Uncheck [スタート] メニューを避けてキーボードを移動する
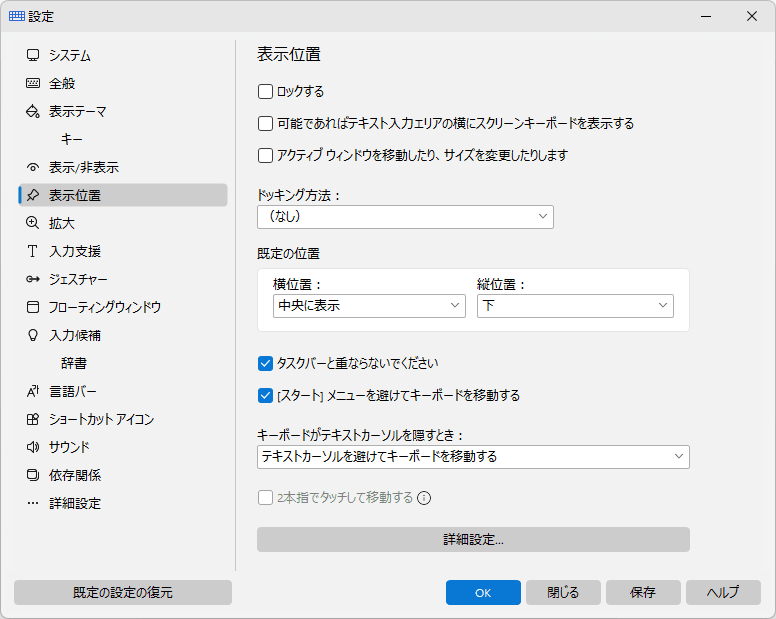Screen dimensions: 776x619 pyautogui.click(x=265, y=396)
